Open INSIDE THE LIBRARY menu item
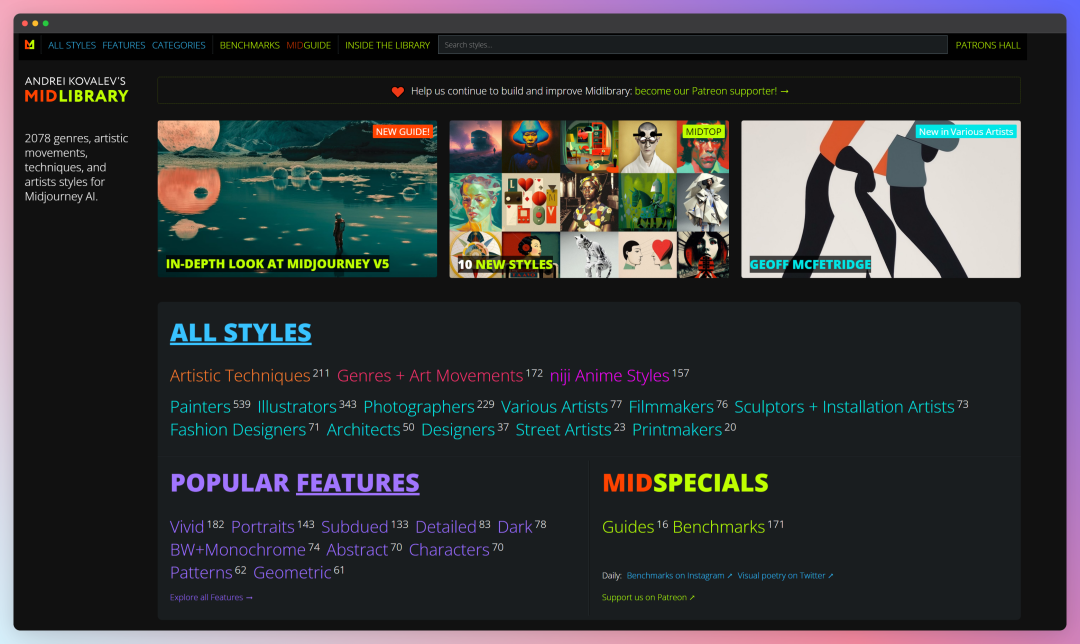 pos(387,45)
